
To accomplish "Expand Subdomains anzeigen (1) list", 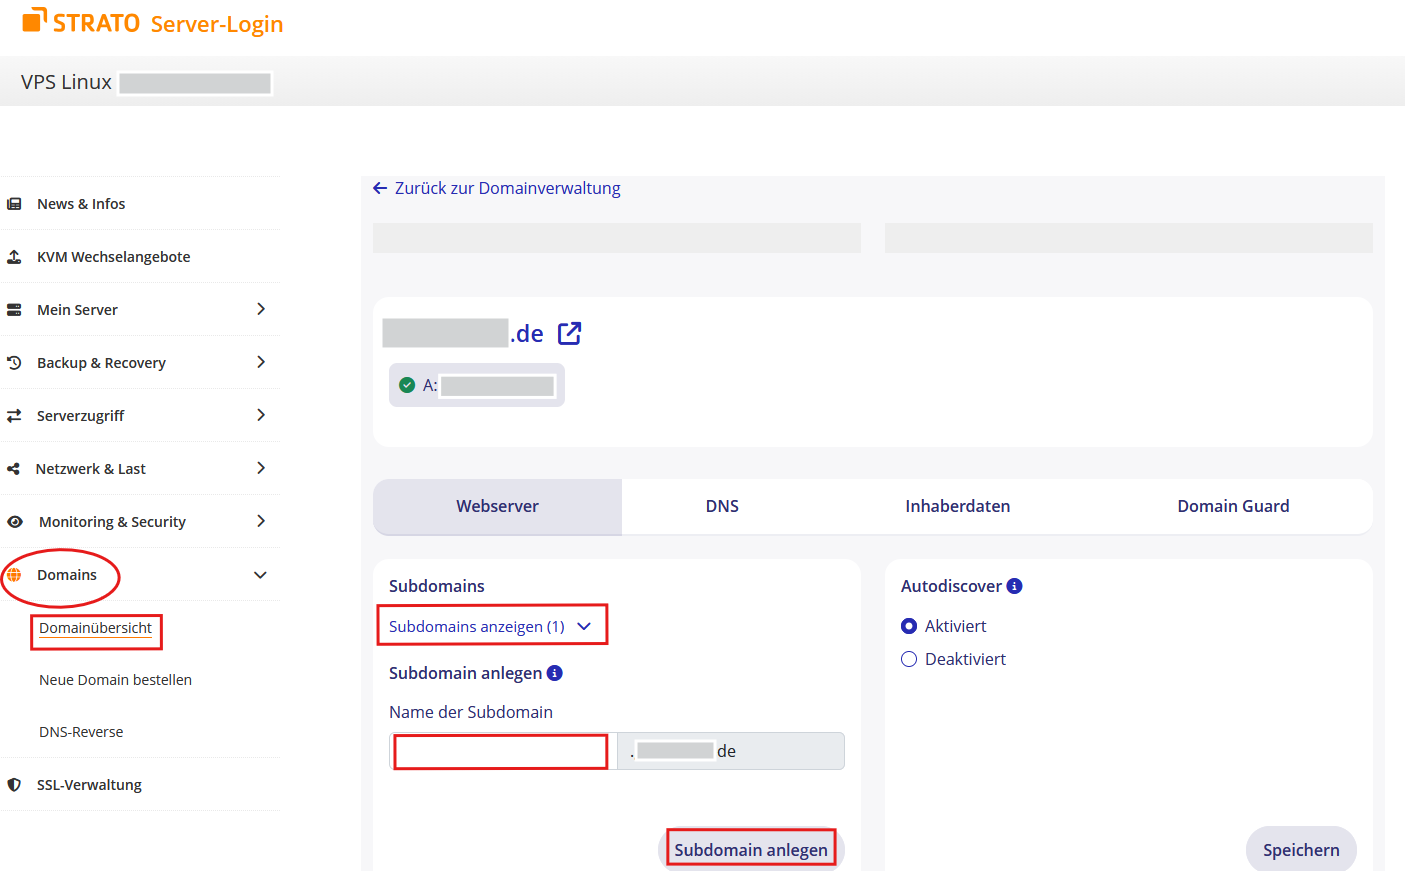I will coord(490,626).
